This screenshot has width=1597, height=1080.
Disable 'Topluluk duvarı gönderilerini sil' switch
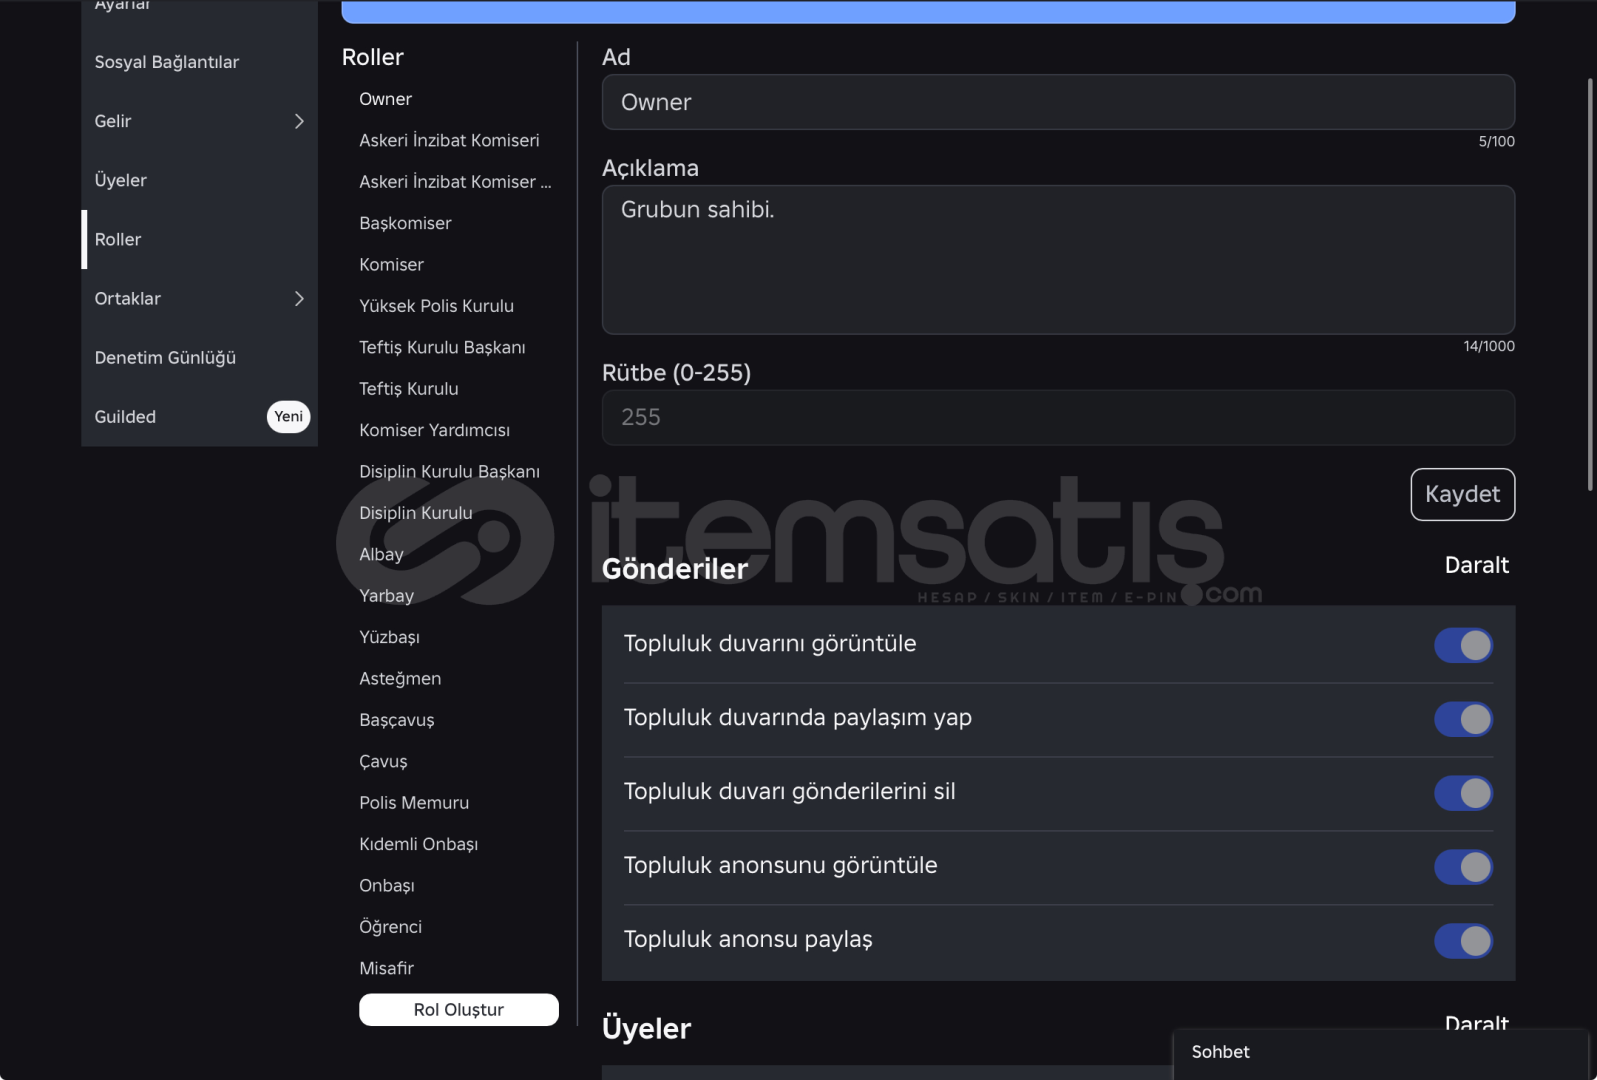(x=1463, y=793)
